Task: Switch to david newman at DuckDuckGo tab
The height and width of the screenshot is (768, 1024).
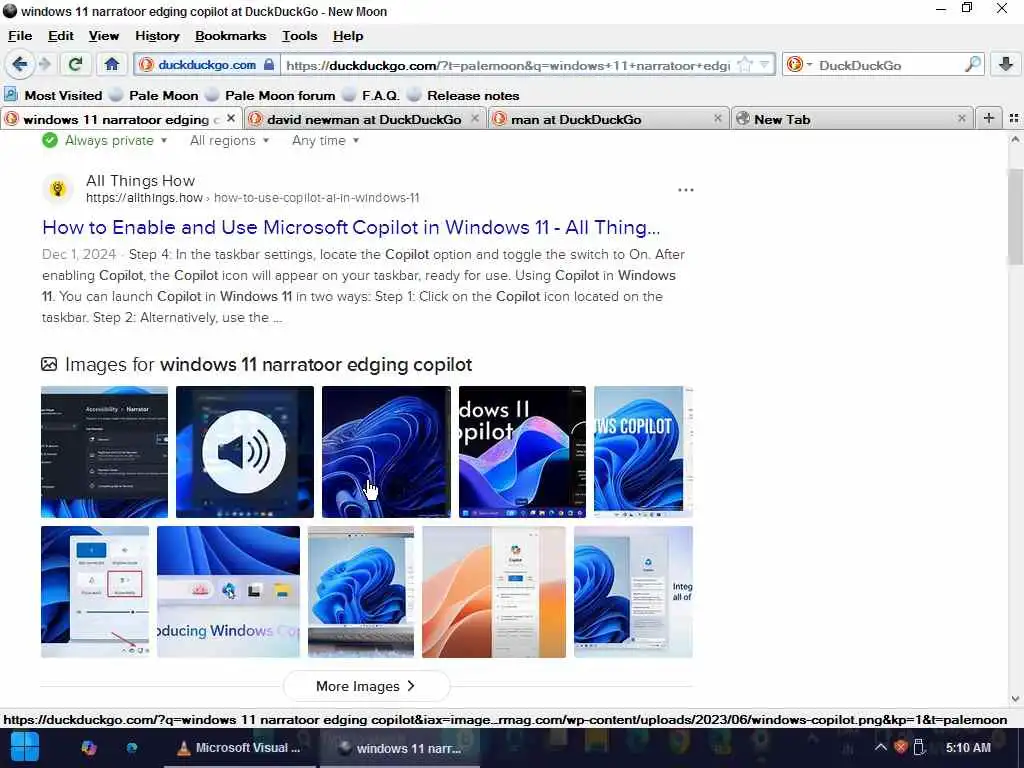Action: point(364,119)
